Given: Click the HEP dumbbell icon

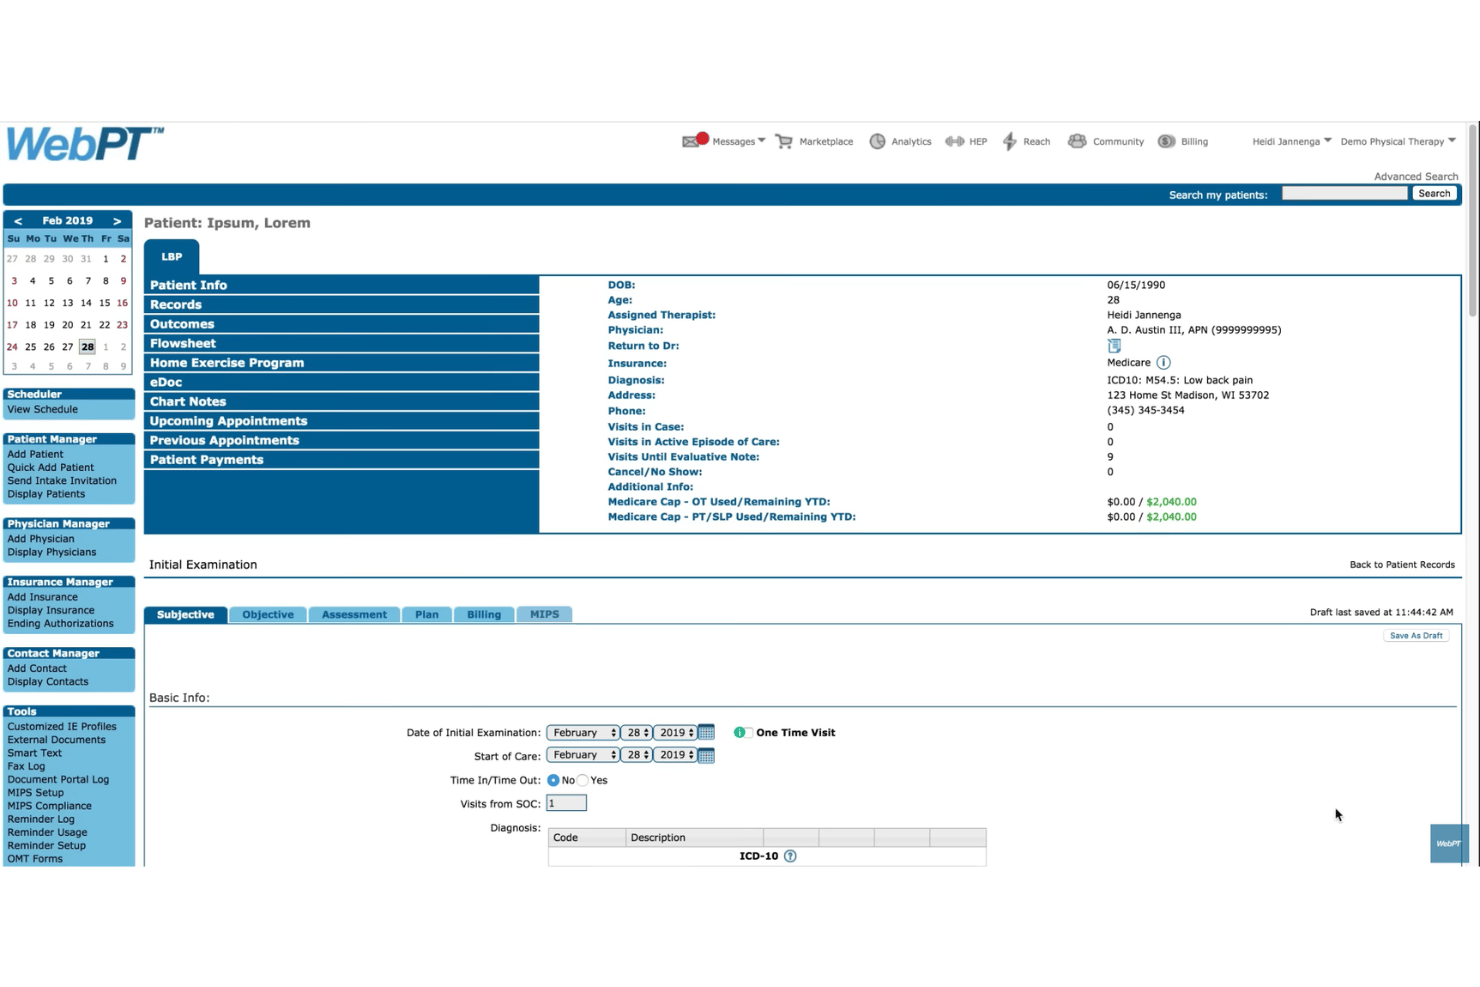Looking at the screenshot, I should [955, 141].
